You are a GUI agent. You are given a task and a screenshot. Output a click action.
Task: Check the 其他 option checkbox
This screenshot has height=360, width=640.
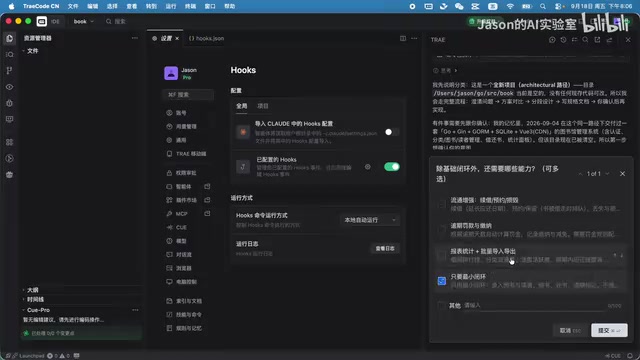point(442,305)
